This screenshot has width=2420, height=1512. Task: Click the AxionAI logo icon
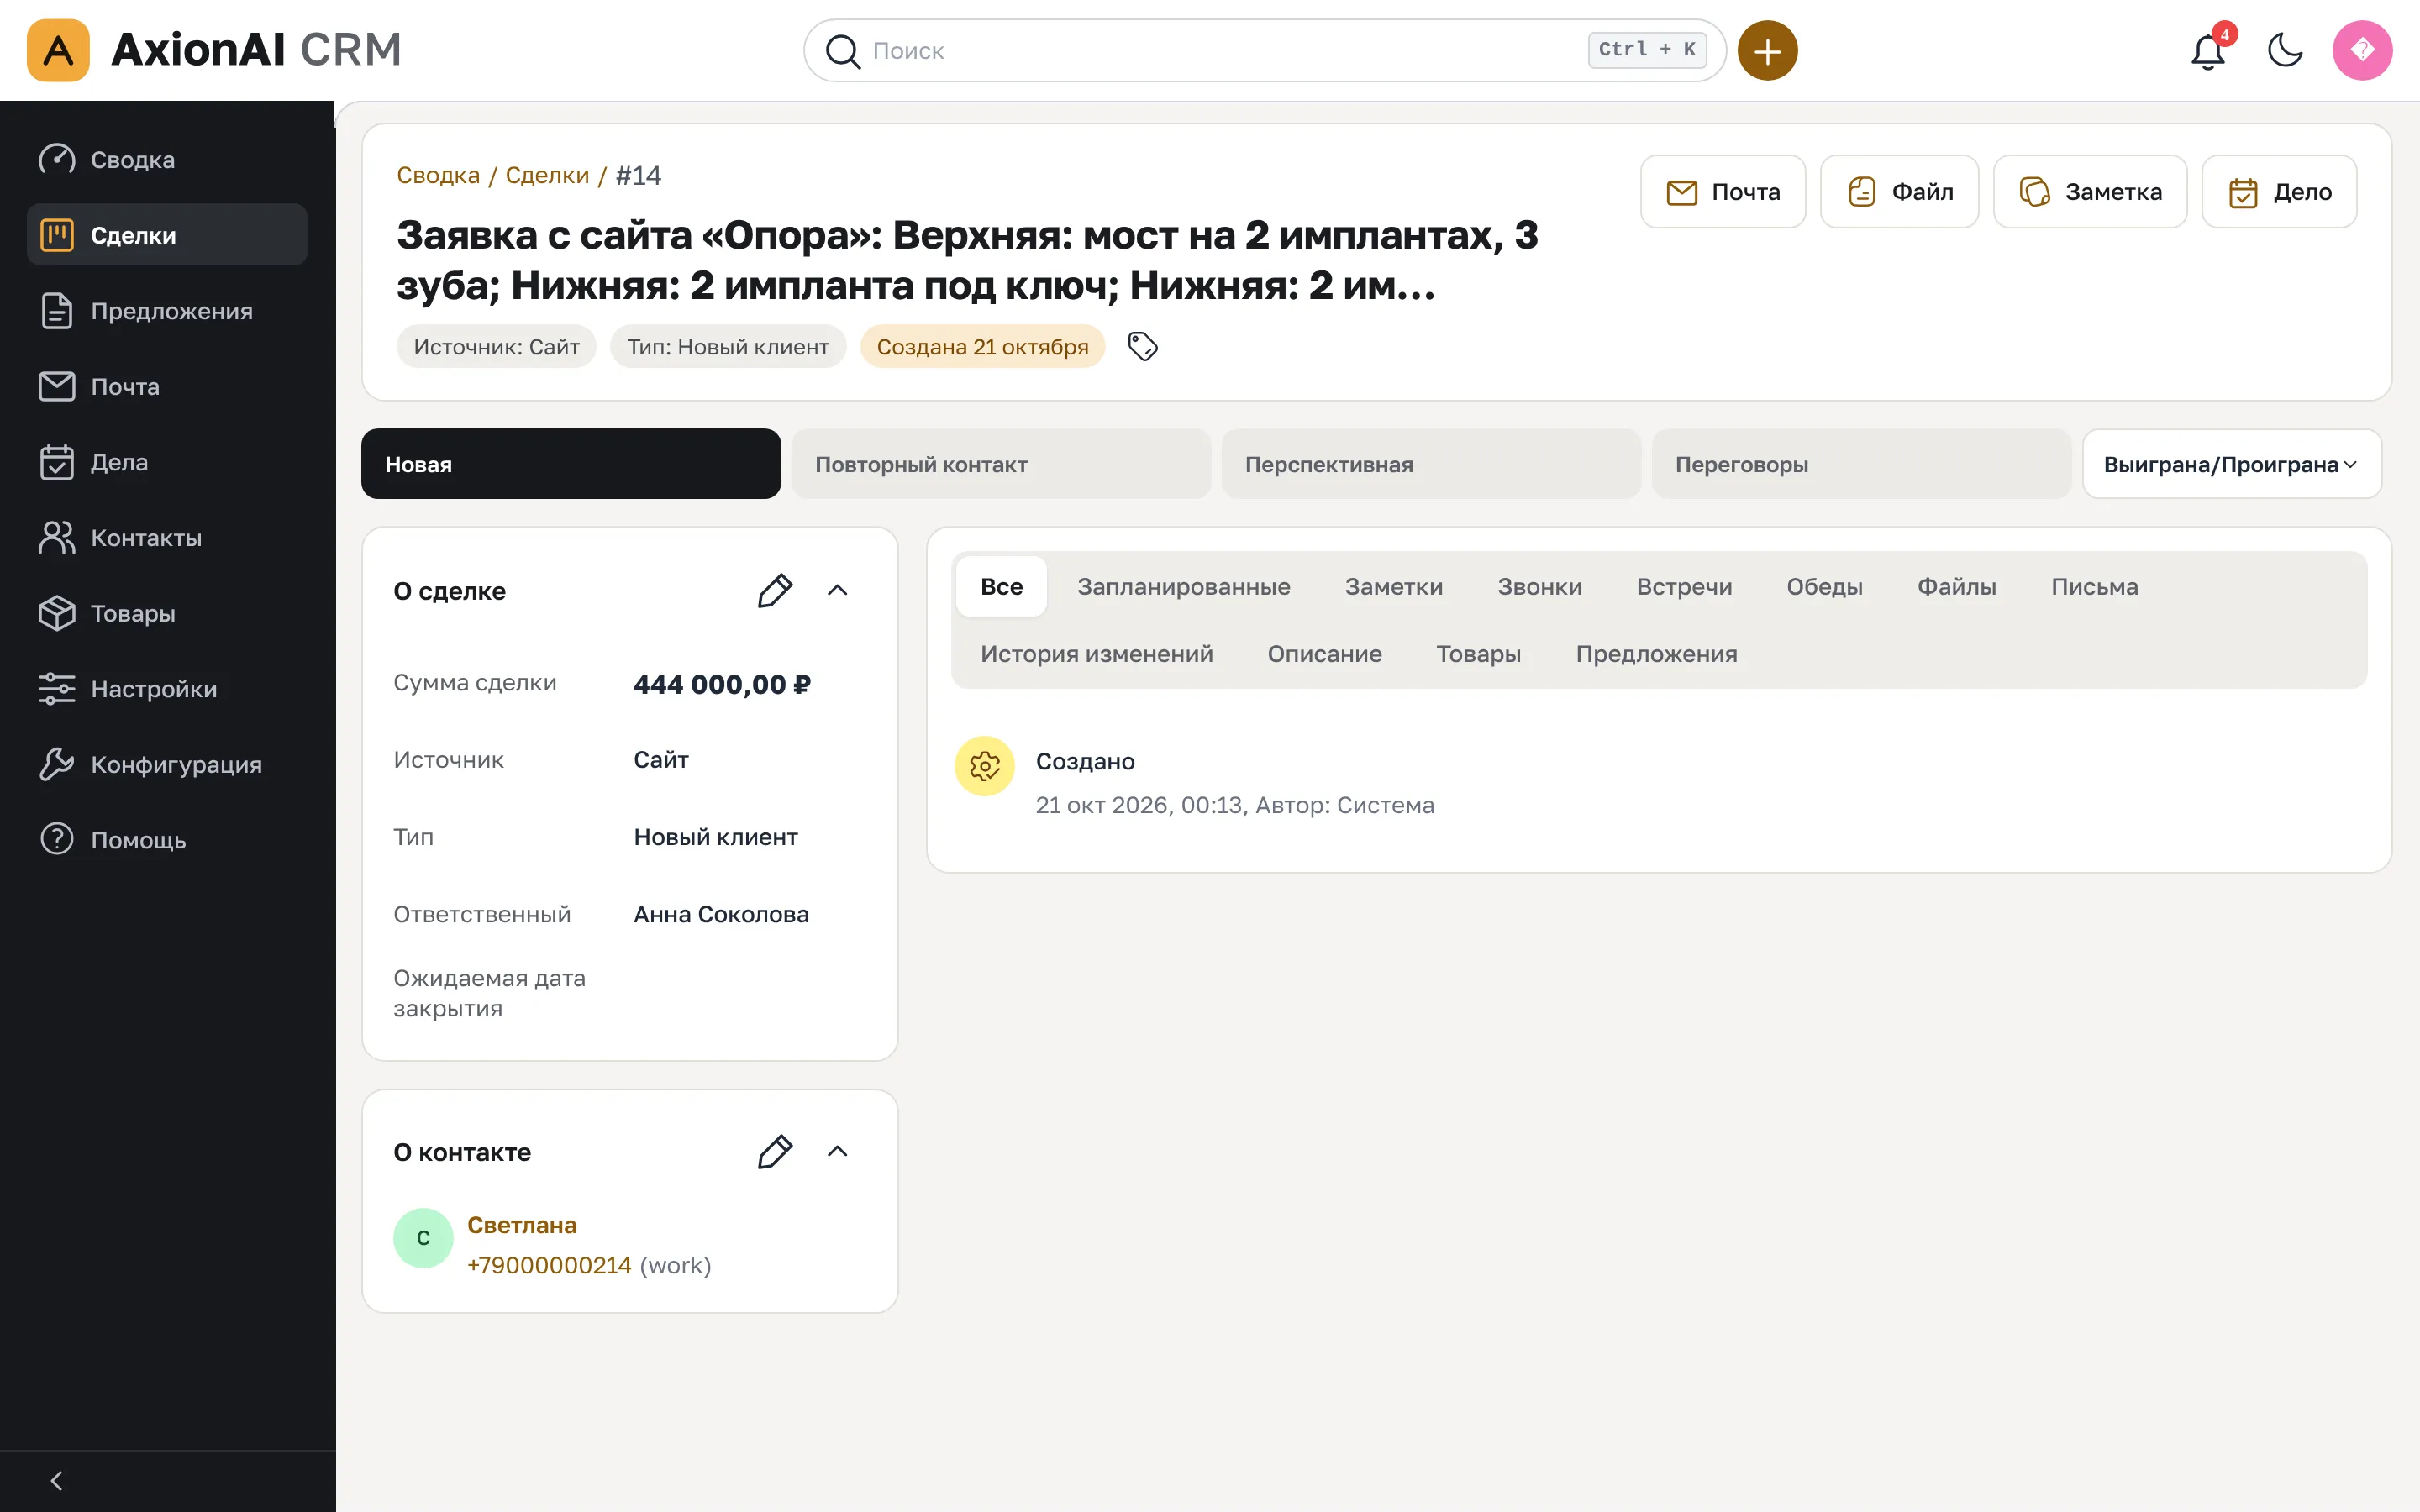click(x=58, y=50)
